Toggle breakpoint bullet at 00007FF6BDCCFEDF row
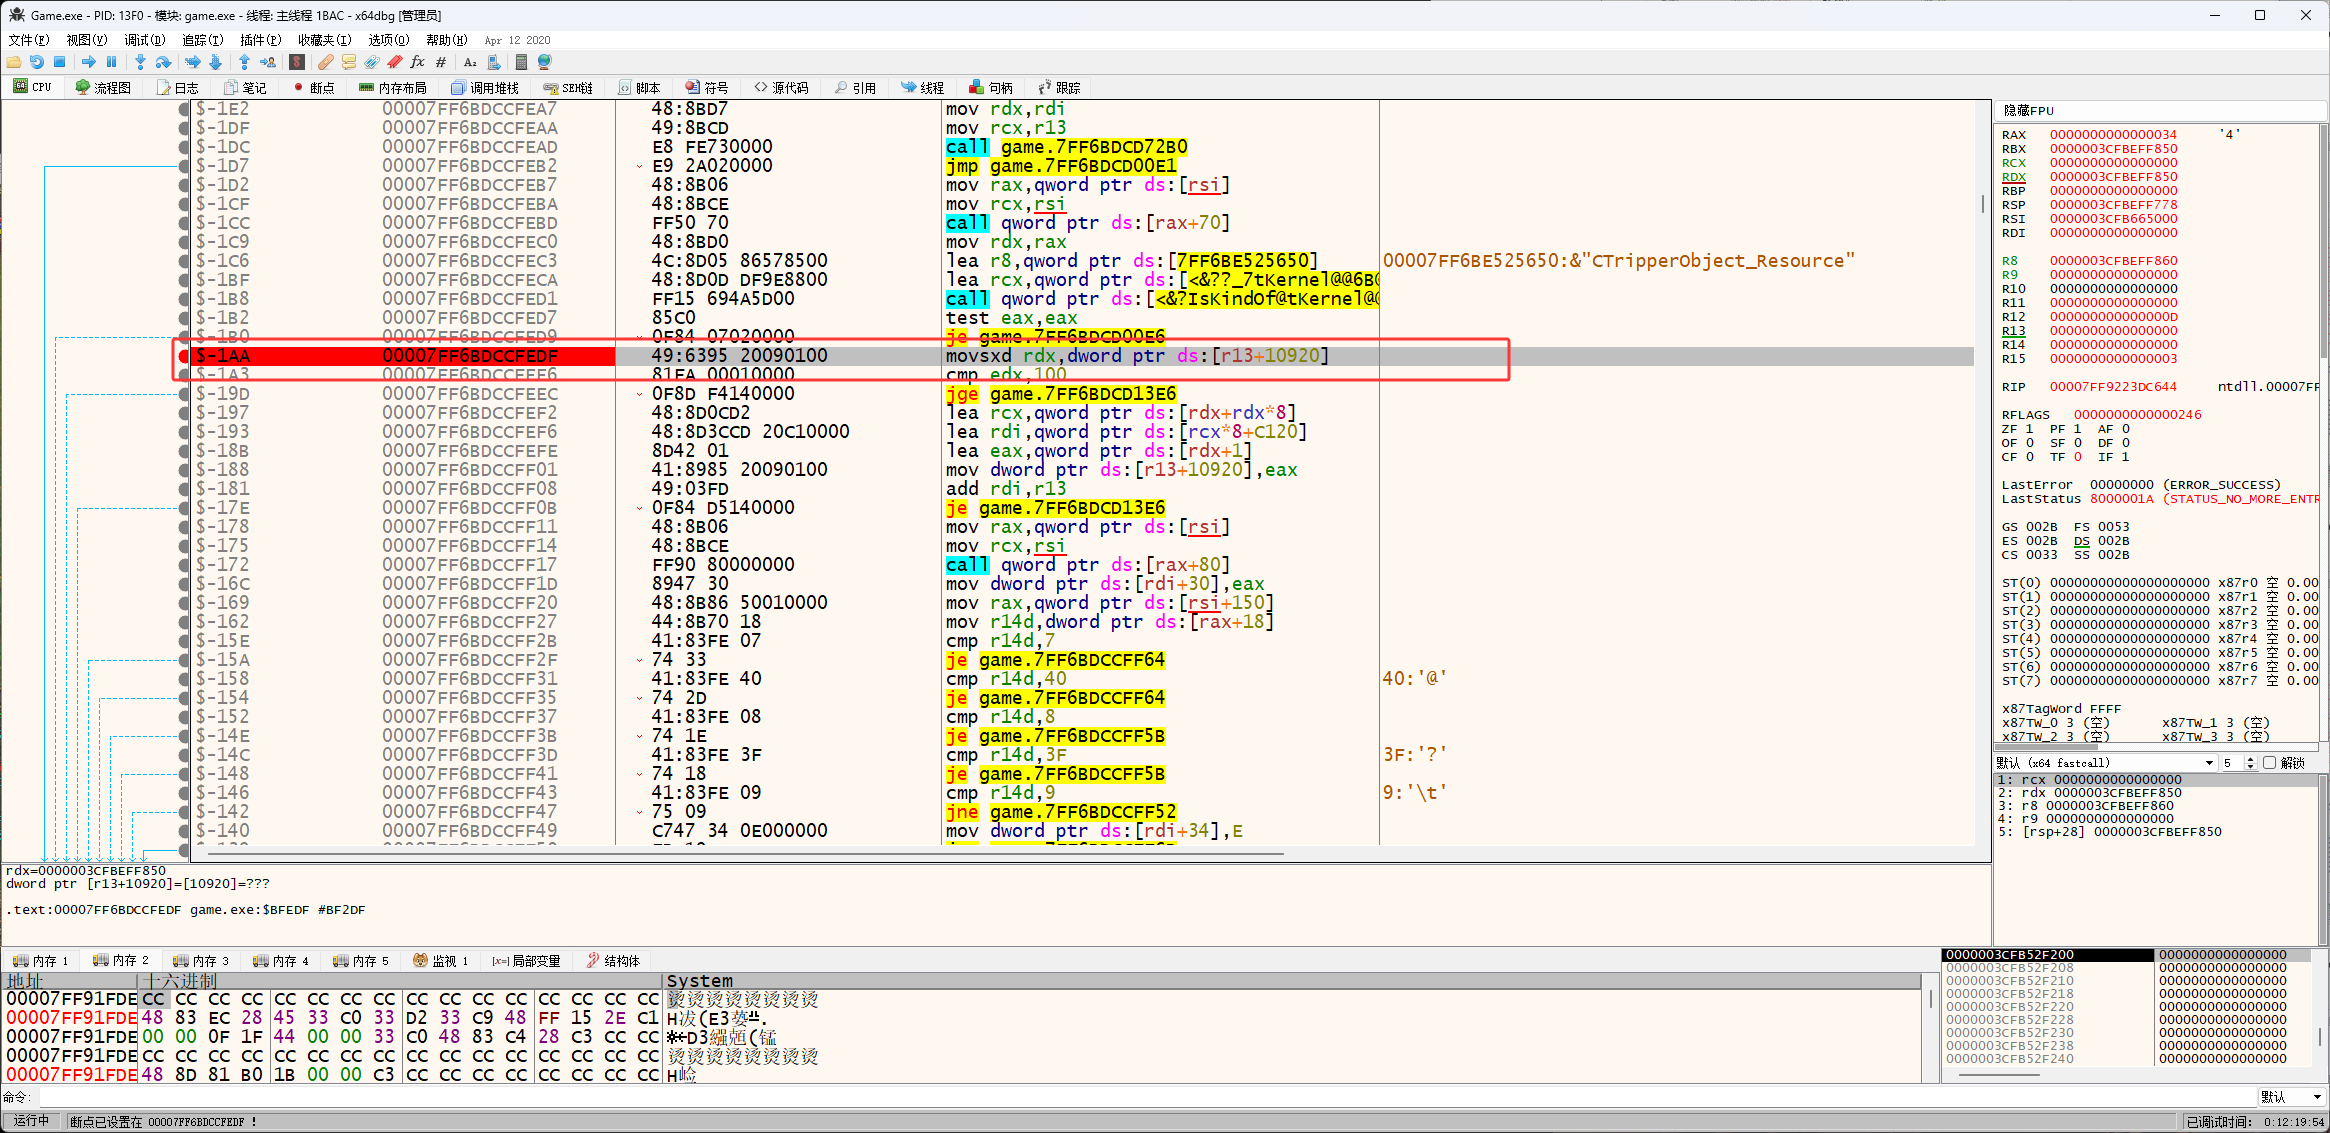The height and width of the screenshot is (1133, 2330). pyautogui.click(x=183, y=356)
